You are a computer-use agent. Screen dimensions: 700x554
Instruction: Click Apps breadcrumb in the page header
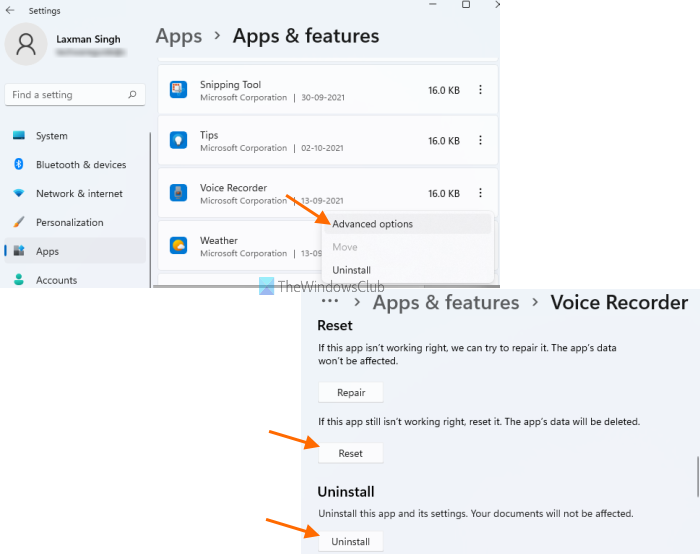tap(179, 37)
